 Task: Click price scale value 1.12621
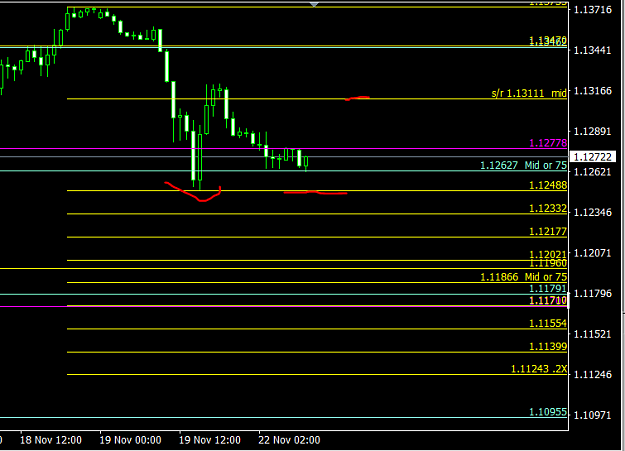[x=592, y=172]
